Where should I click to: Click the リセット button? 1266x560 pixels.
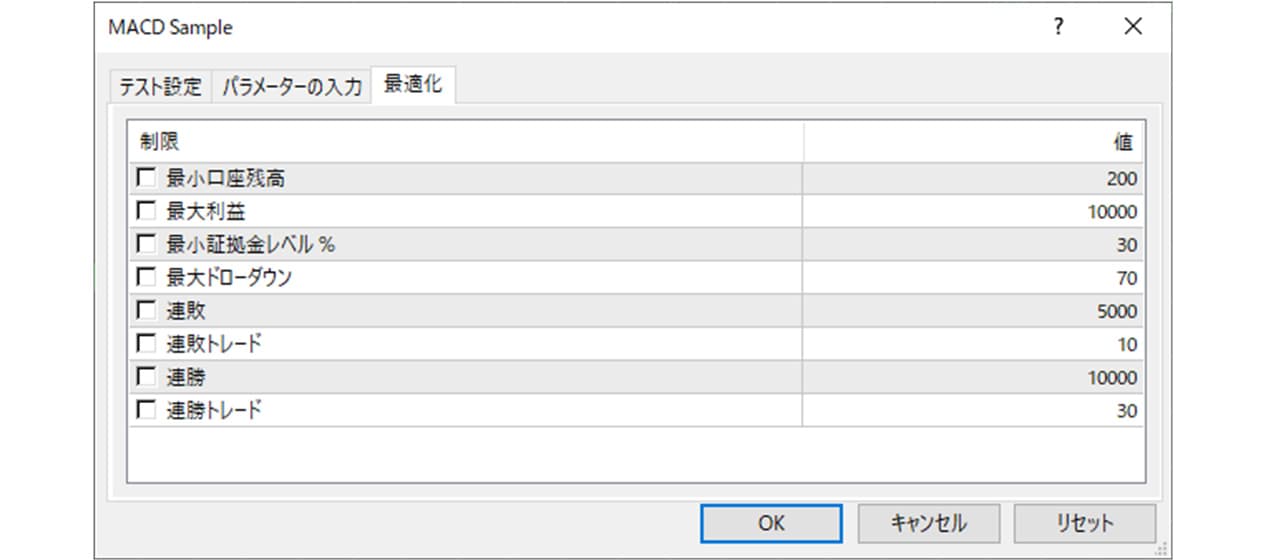(x=1085, y=523)
